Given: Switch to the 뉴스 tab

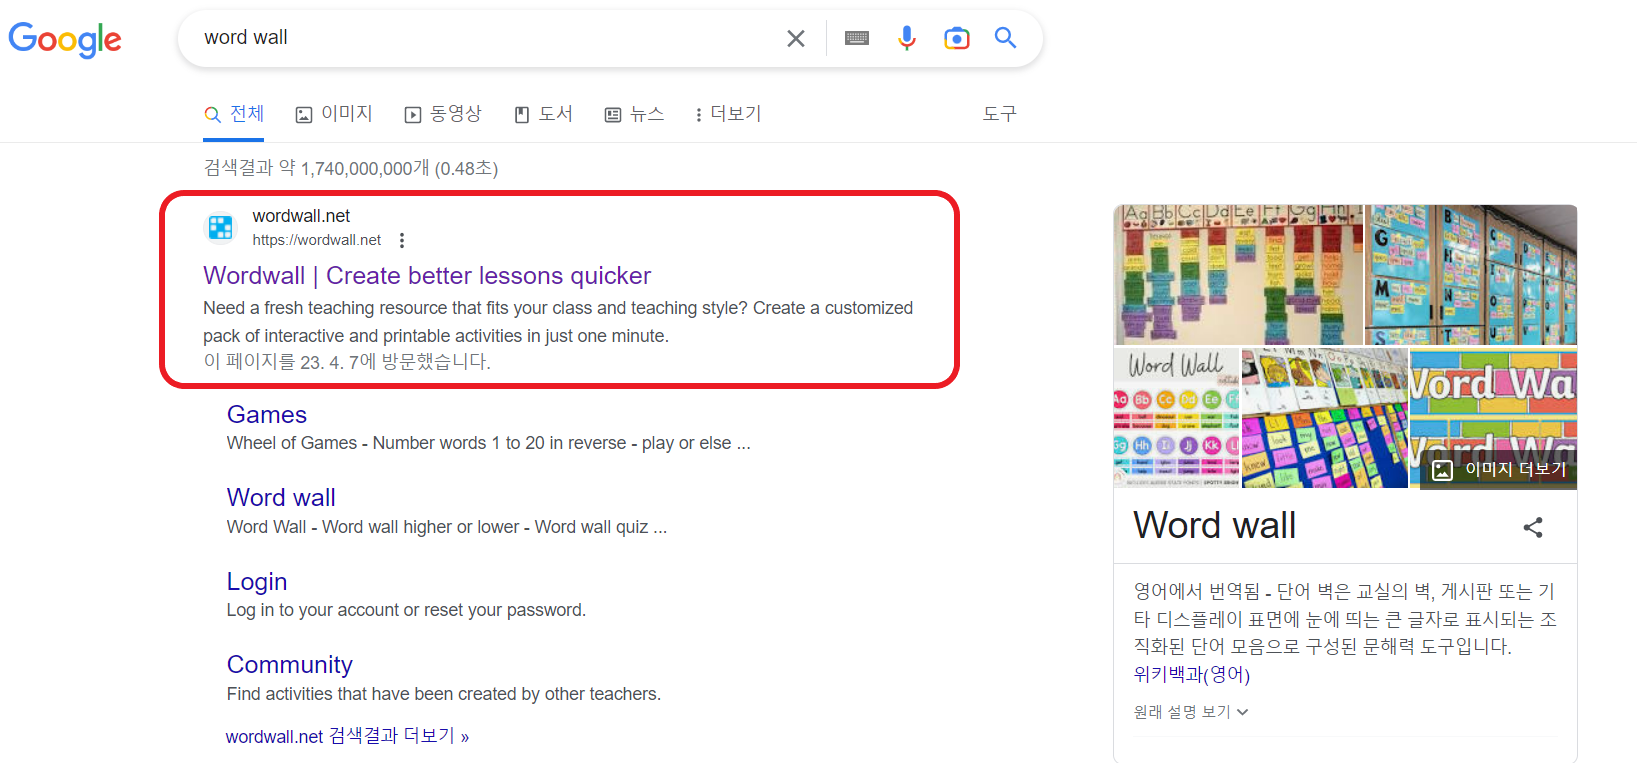Looking at the screenshot, I should pyautogui.click(x=634, y=114).
